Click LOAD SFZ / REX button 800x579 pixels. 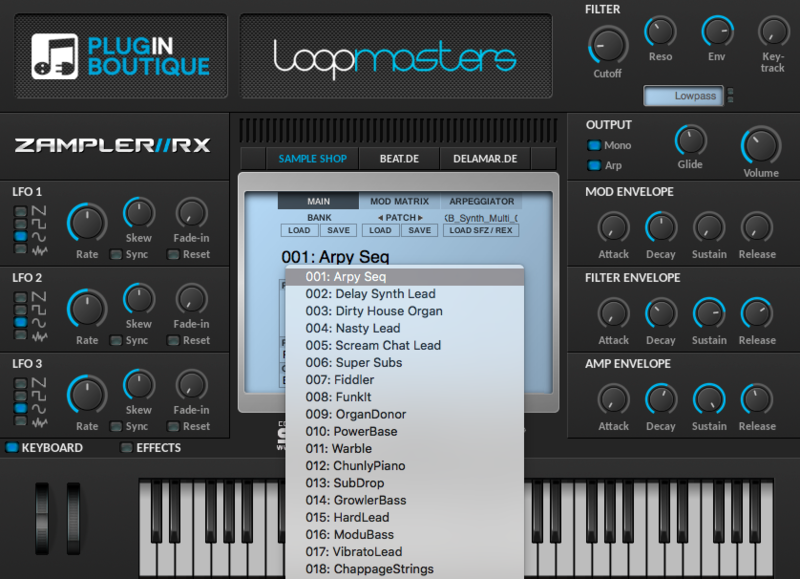click(x=481, y=231)
